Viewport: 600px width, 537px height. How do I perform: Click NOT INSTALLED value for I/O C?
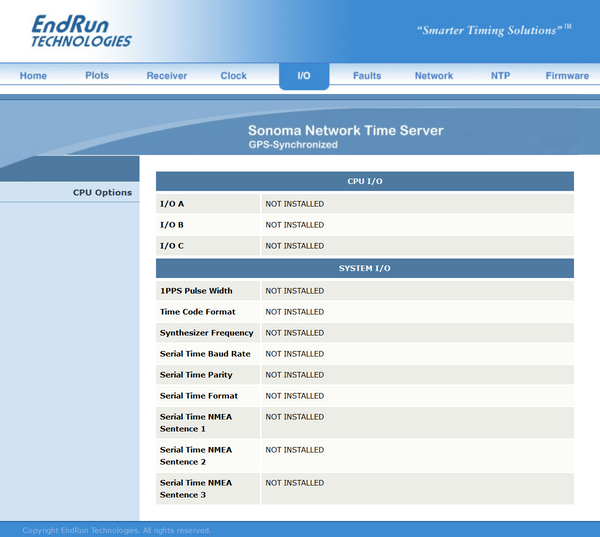pos(295,246)
